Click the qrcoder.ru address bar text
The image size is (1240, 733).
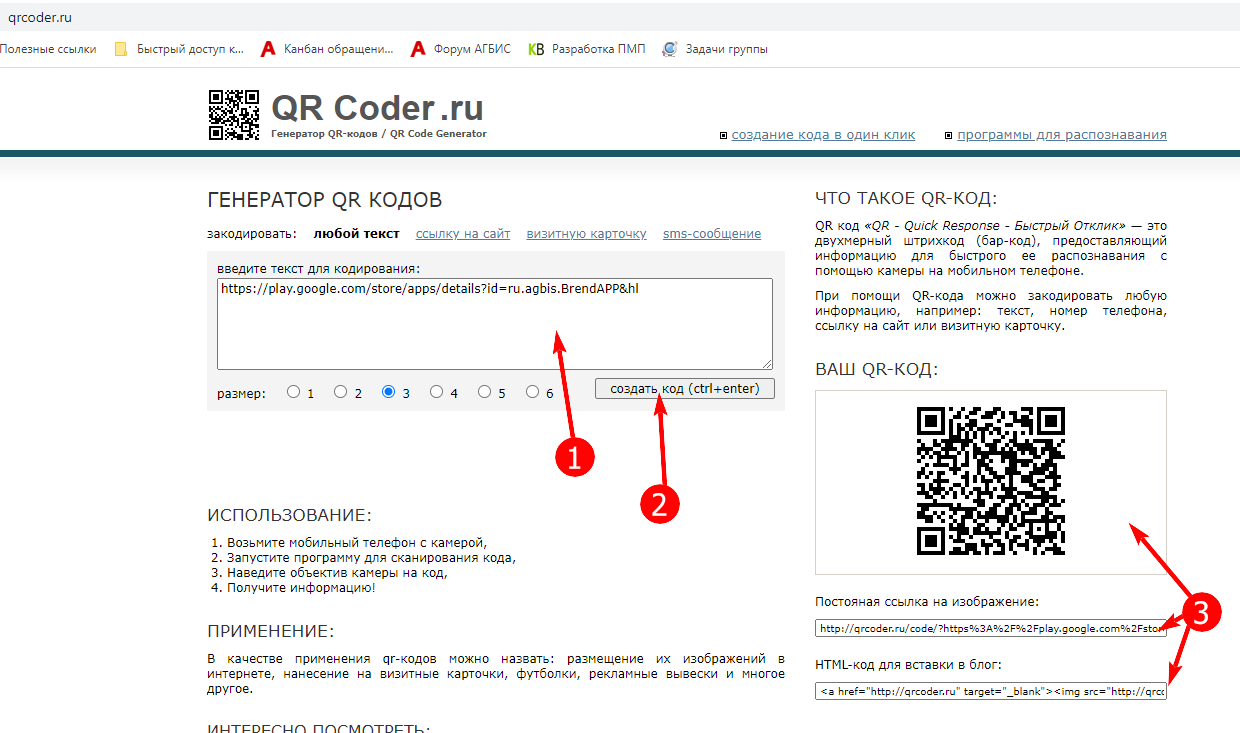(40, 17)
